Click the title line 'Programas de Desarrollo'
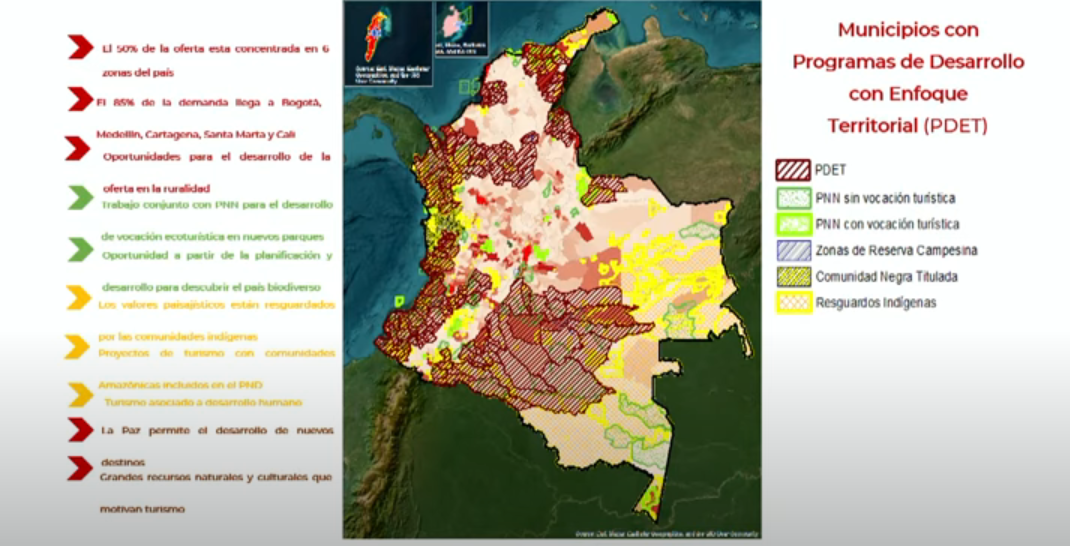The height and width of the screenshot is (546, 1070). tap(908, 61)
